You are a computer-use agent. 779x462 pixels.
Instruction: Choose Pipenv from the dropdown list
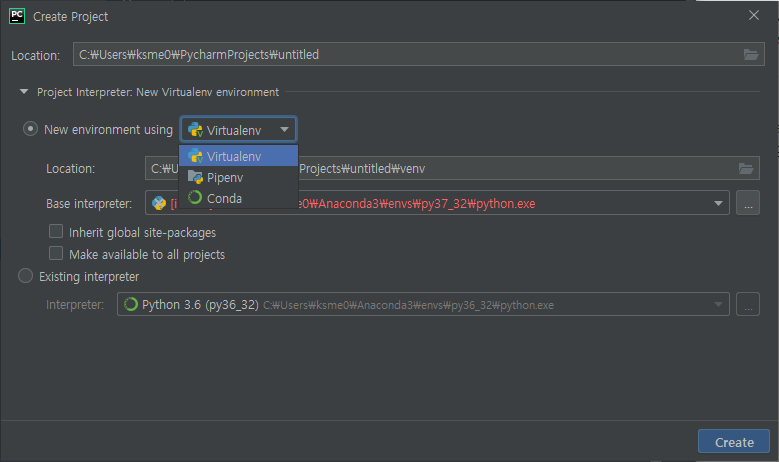(238, 177)
